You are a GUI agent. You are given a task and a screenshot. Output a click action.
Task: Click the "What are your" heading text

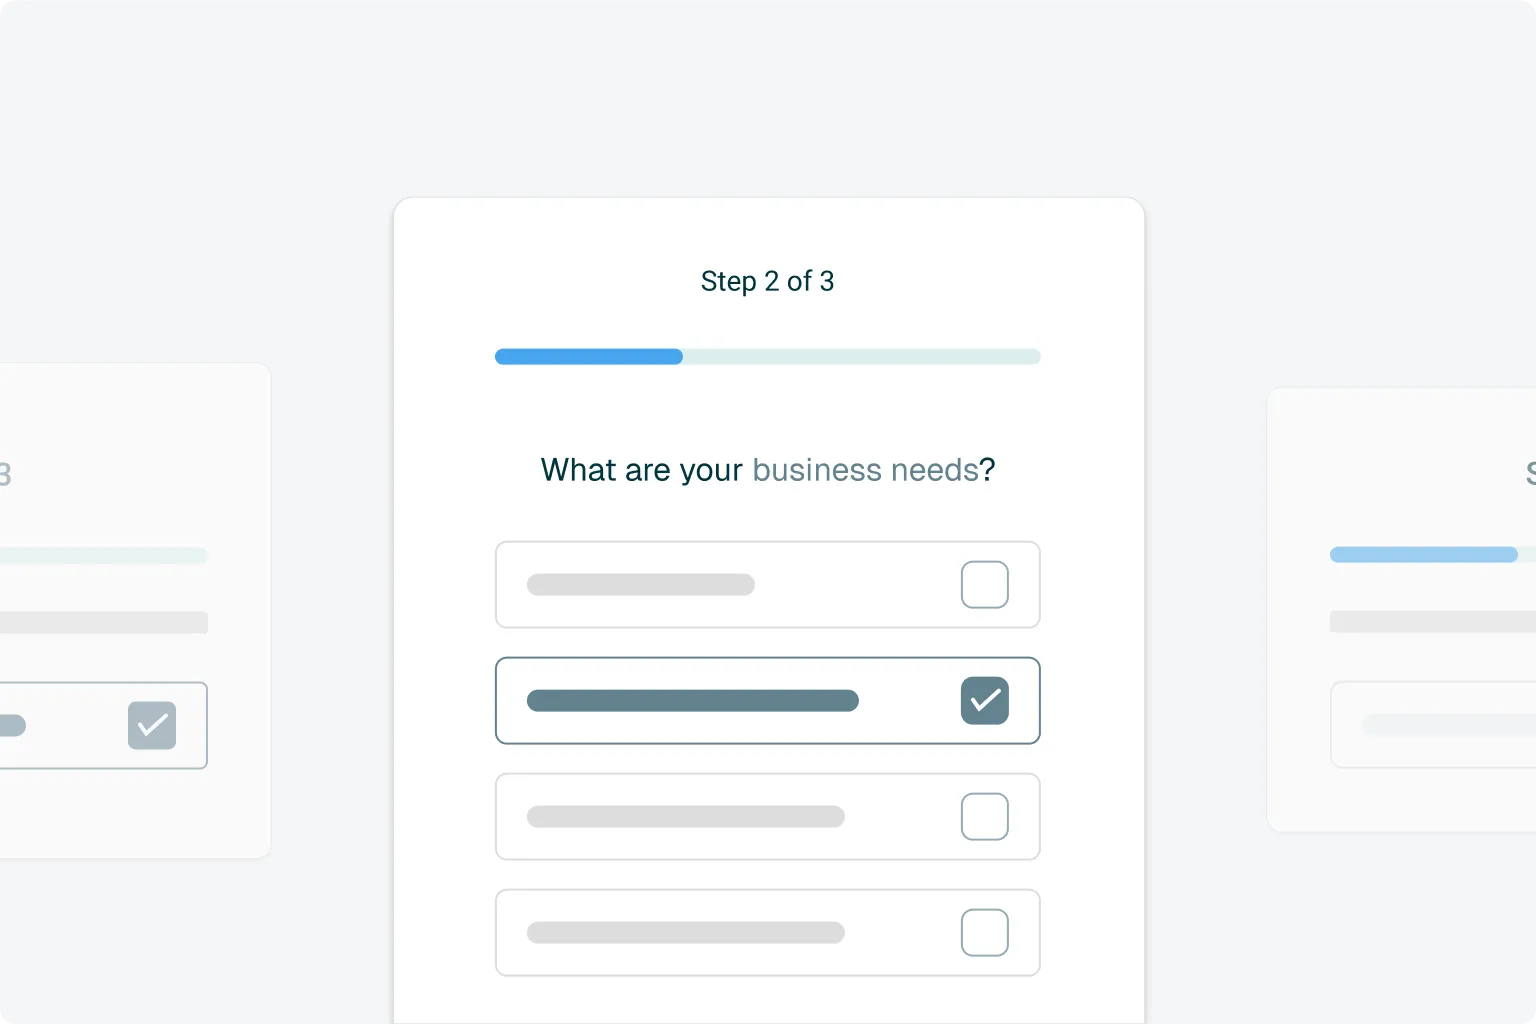click(641, 470)
